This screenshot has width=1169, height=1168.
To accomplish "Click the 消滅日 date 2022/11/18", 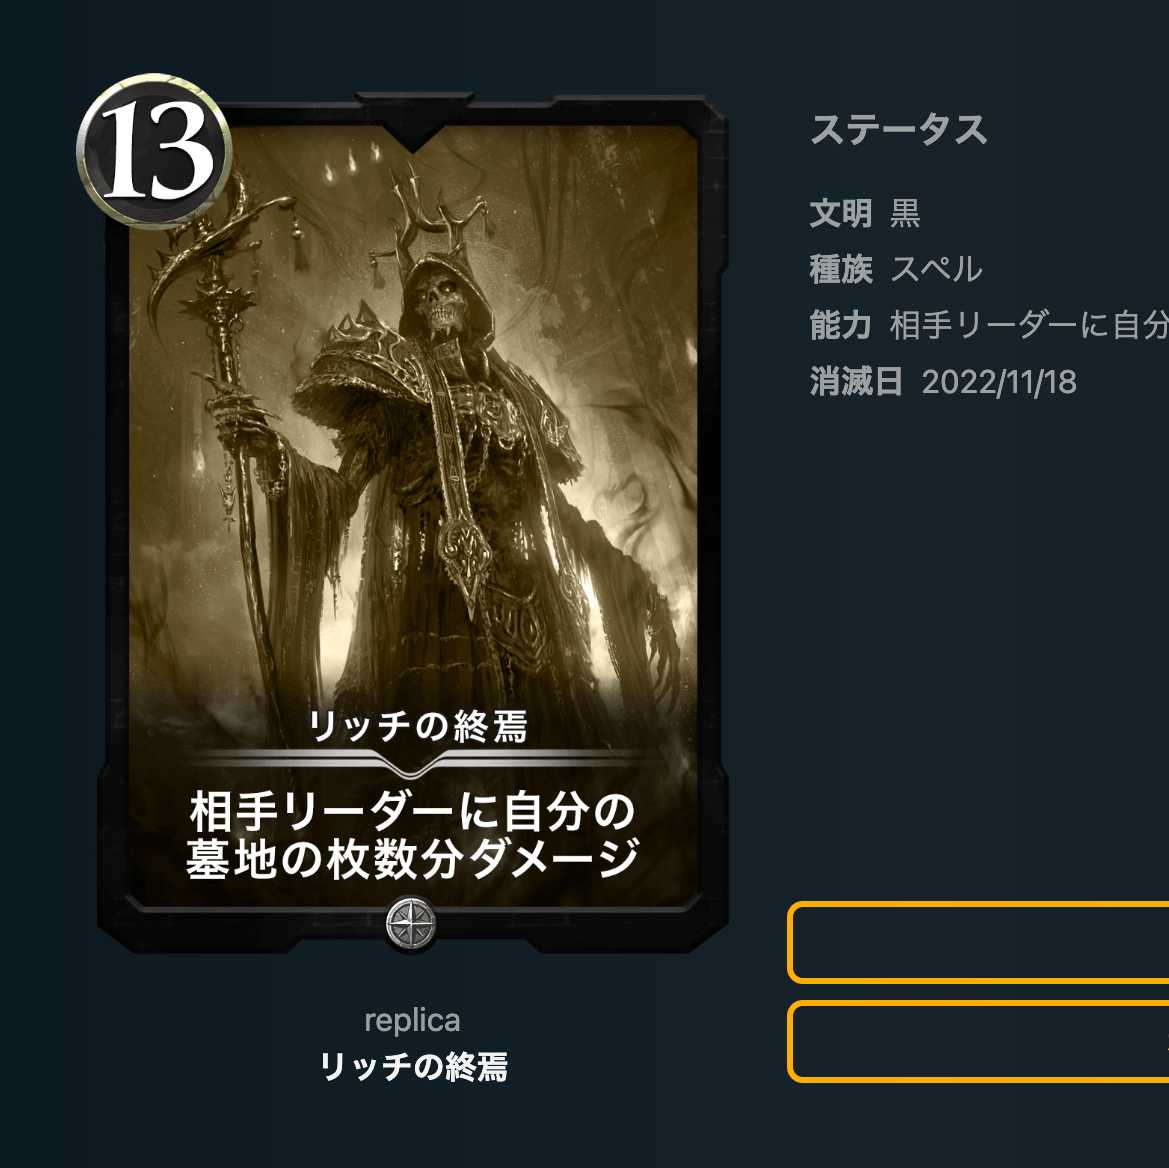I will pyautogui.click(x=999, y=382).
